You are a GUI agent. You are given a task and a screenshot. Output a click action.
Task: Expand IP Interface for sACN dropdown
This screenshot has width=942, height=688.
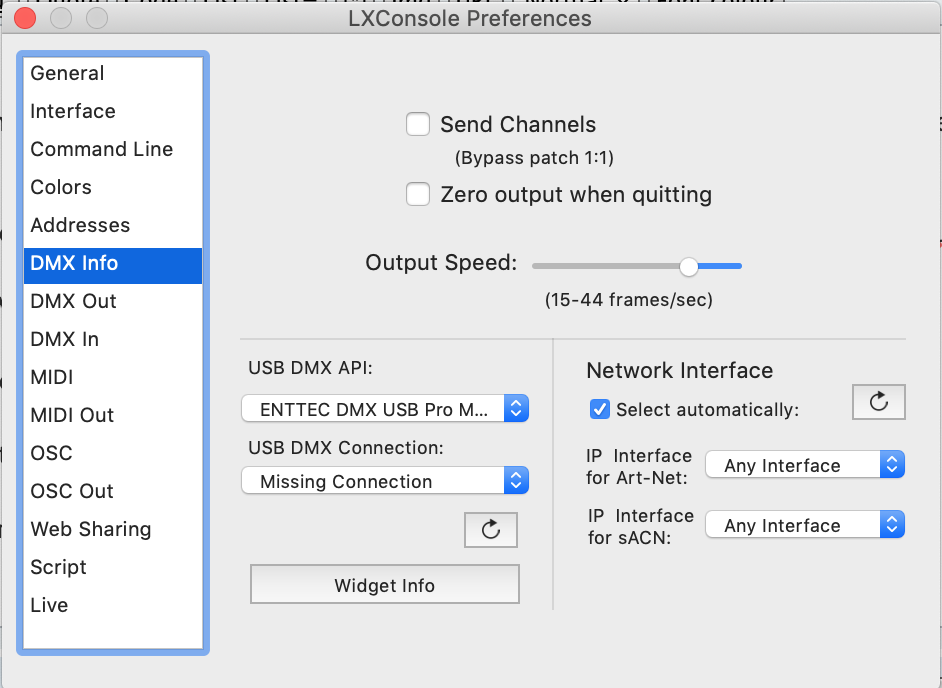click(805, 525)
